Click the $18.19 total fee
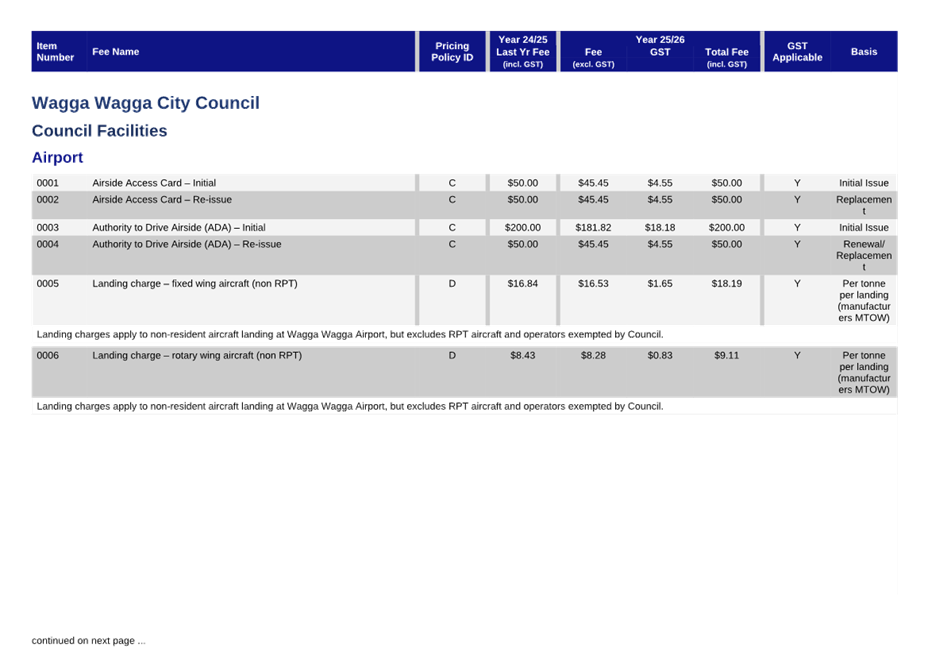The image size is (928, 656). (x=727, y=284)
